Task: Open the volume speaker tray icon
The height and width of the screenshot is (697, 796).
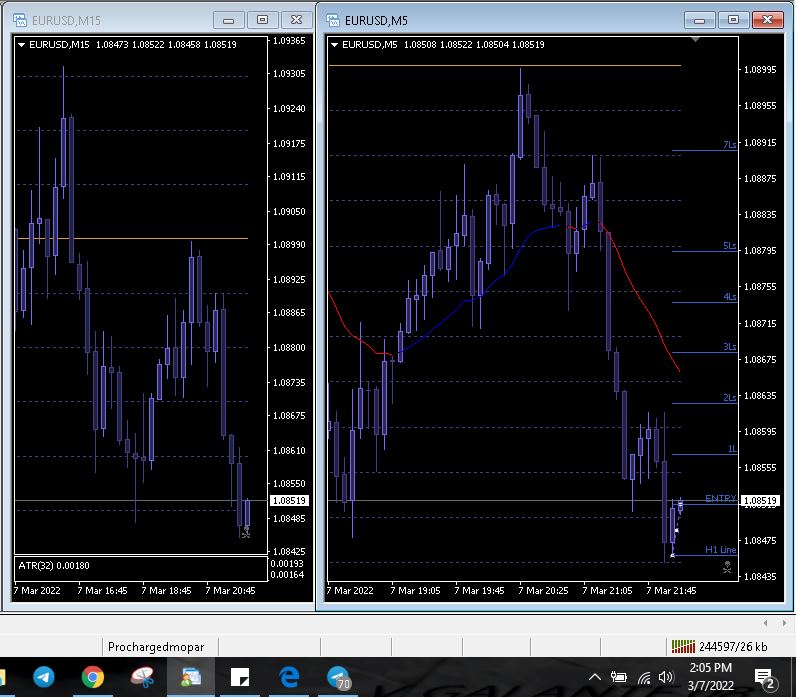Action: [x=666, y=677]
